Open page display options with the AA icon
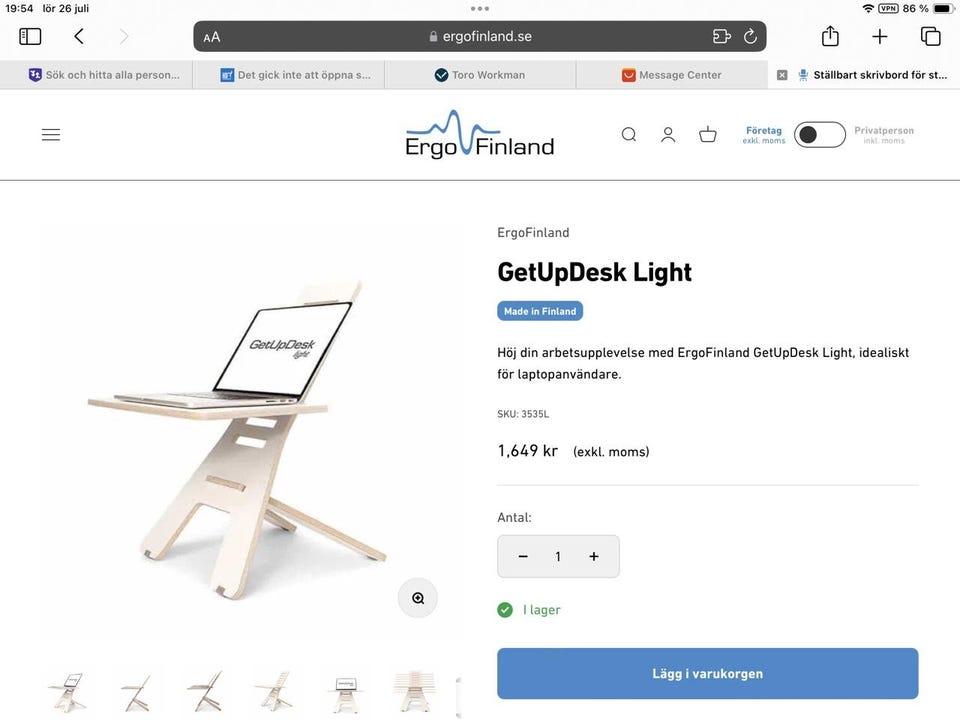 tap(211, 35)
